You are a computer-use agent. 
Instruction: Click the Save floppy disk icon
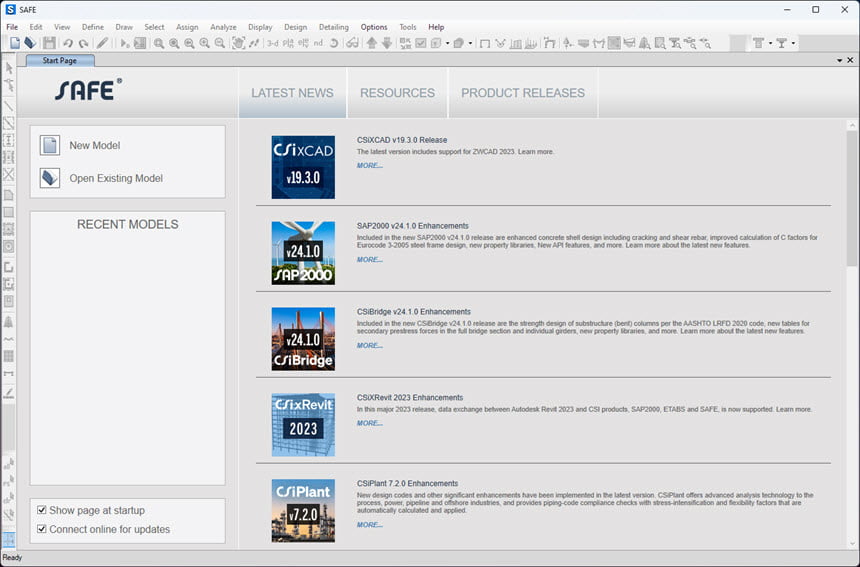(x=49, y=43)
